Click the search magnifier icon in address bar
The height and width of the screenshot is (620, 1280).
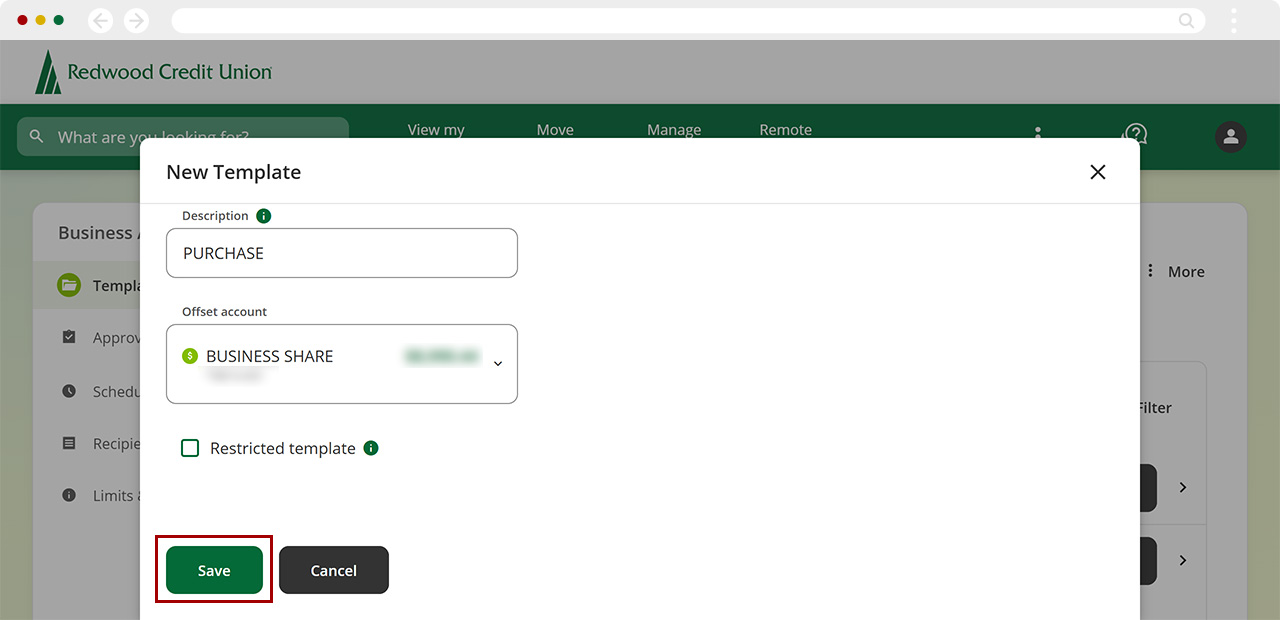click(1187, 20)
